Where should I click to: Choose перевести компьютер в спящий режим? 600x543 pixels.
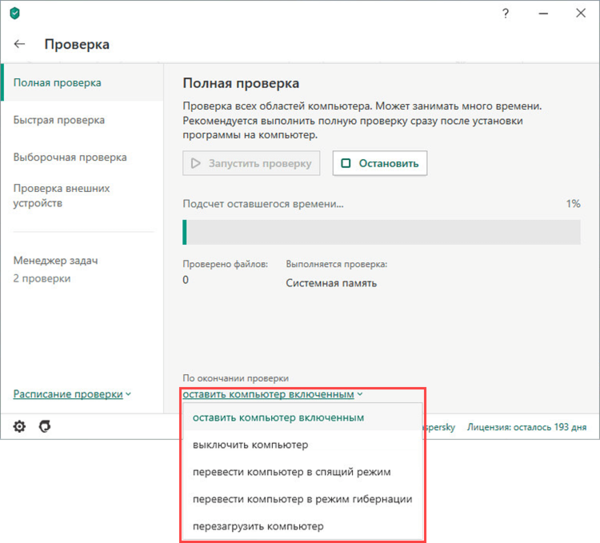(291, 471)
